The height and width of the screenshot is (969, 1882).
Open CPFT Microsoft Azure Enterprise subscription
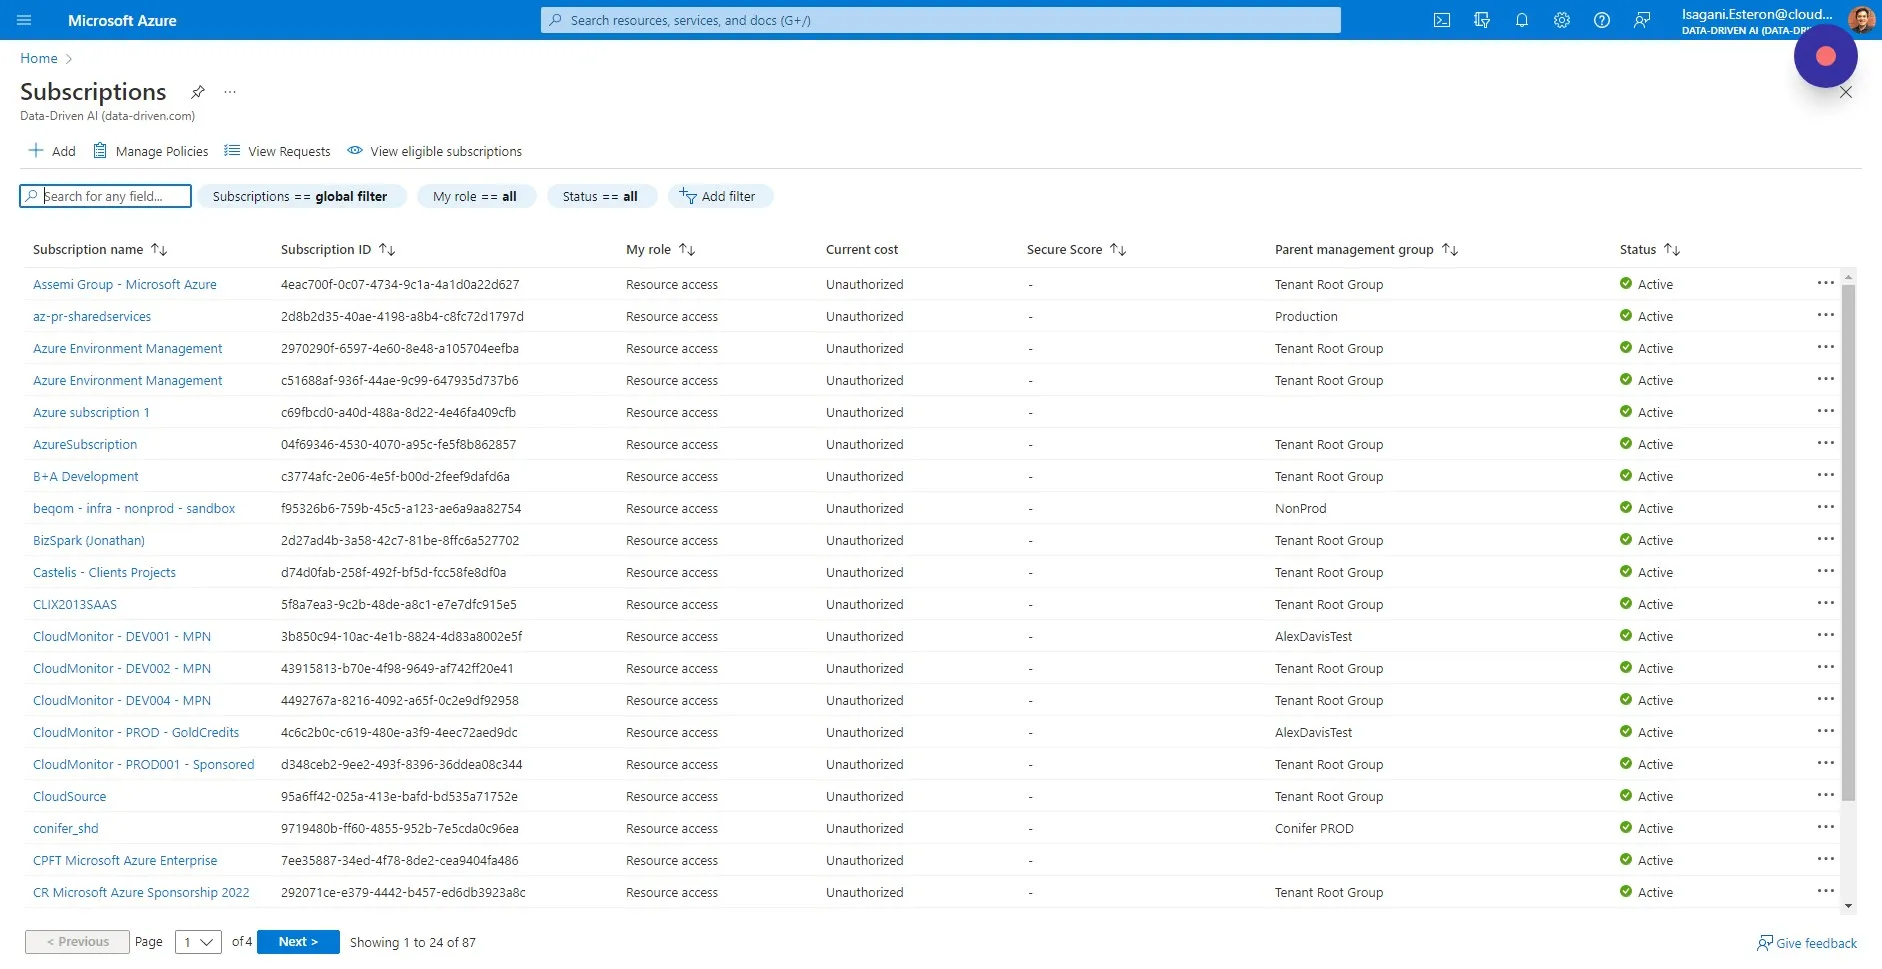125,860
